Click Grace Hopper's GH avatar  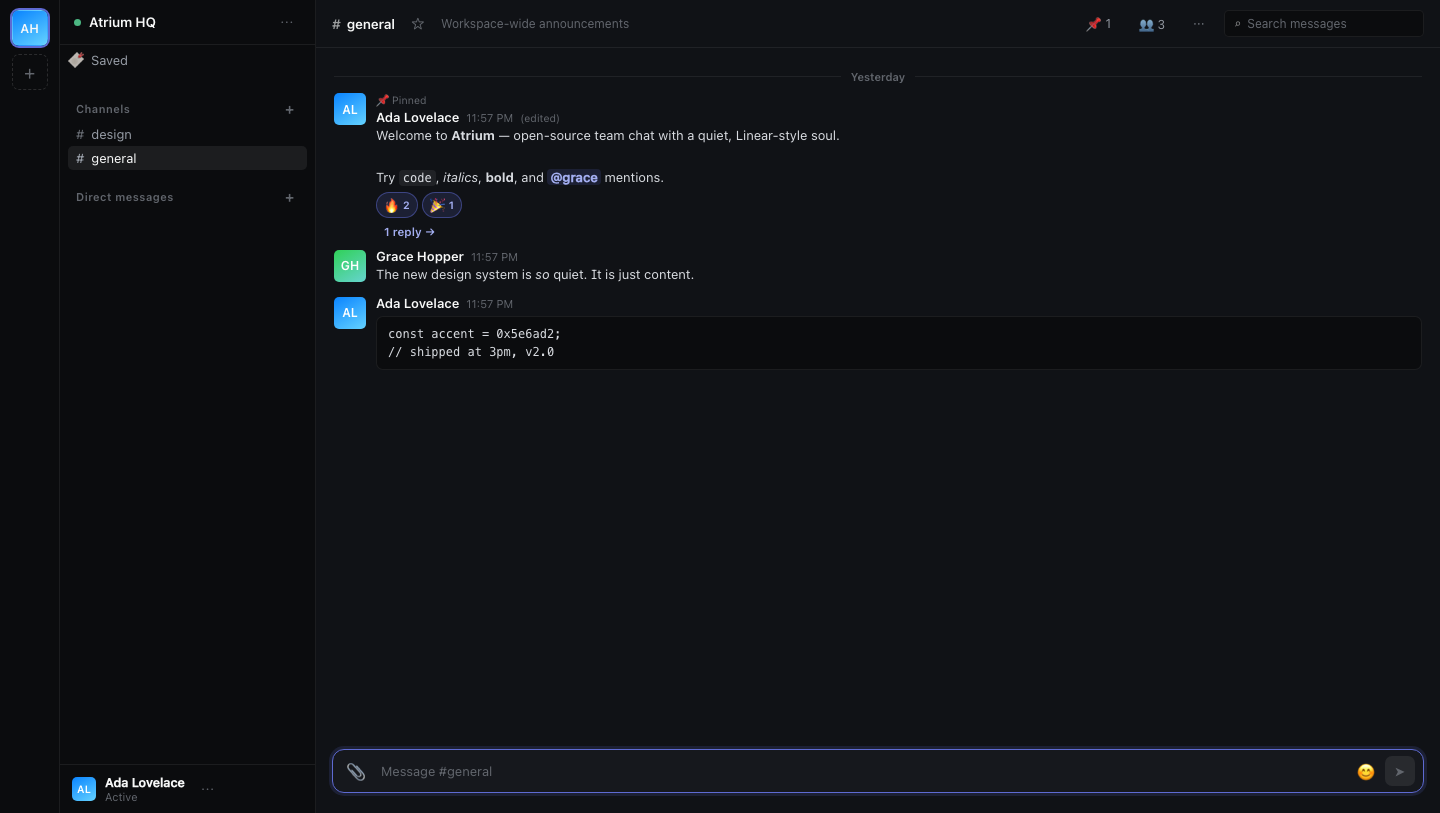pyautogui.click(x=350, y=266)
